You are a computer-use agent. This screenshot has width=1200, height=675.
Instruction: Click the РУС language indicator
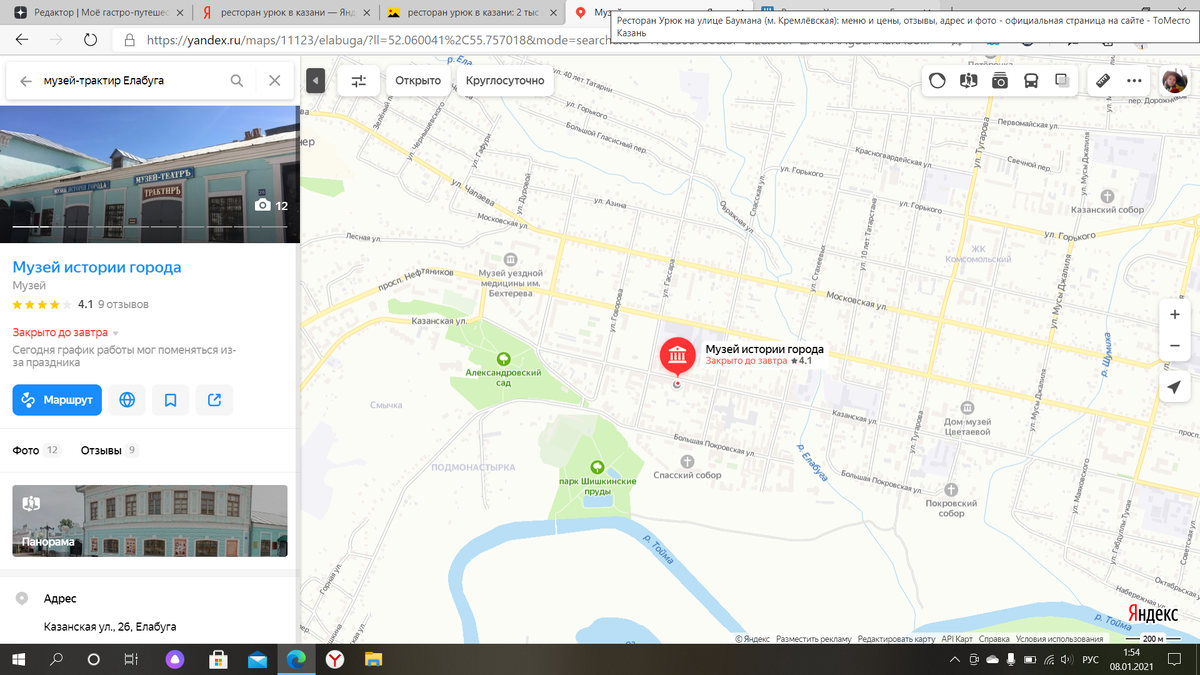(x=1091, y=660)
